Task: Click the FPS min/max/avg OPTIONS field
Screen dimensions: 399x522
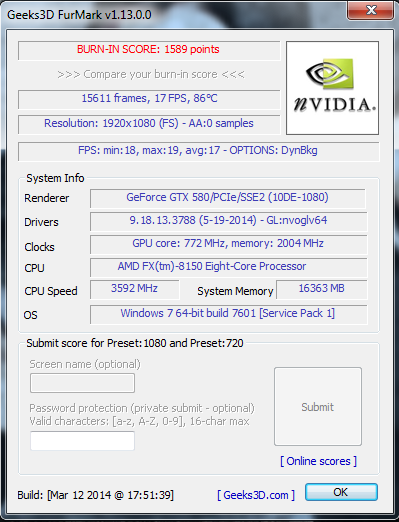Action: pyautogui.click(x=198, y=151)
